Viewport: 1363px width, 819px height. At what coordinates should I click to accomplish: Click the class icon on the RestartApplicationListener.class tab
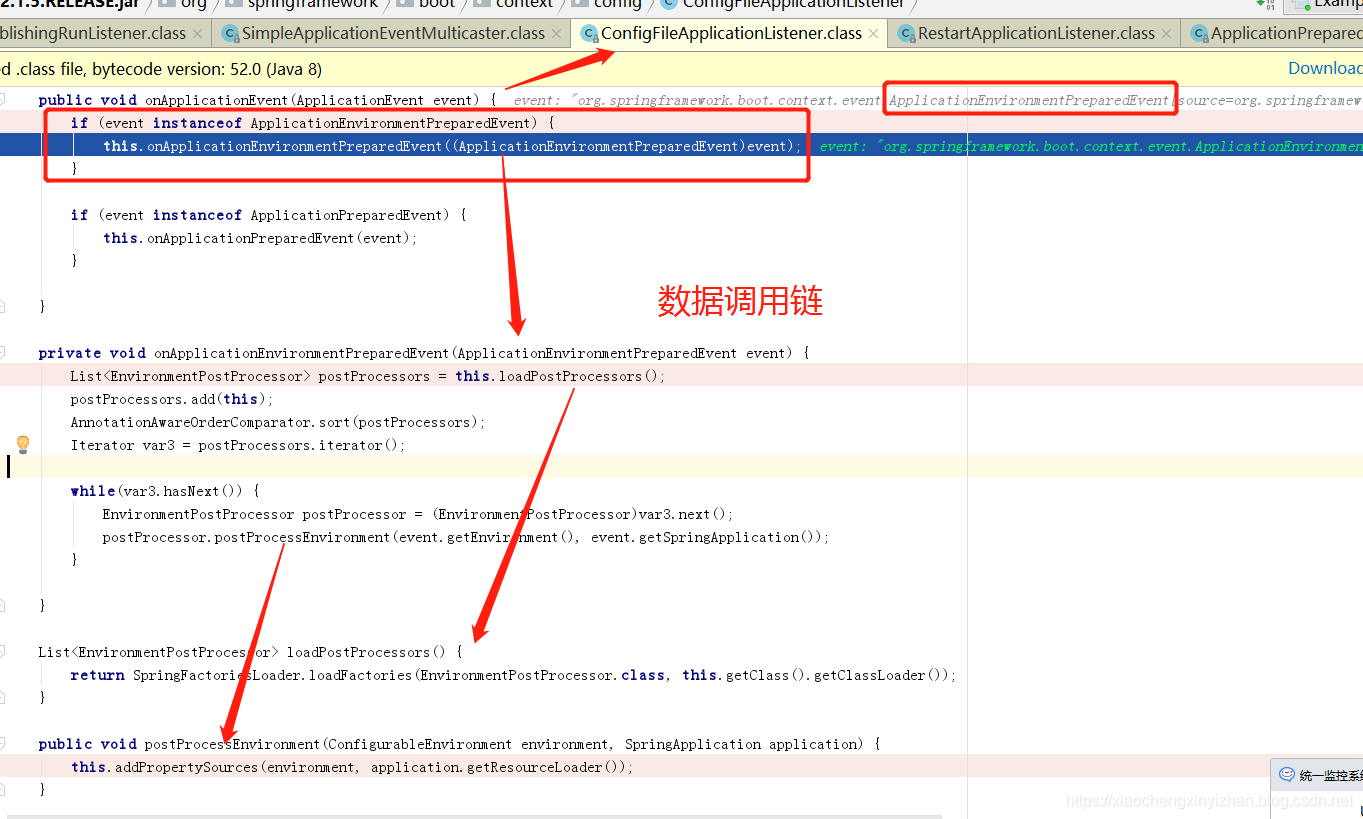pos(906,34)
